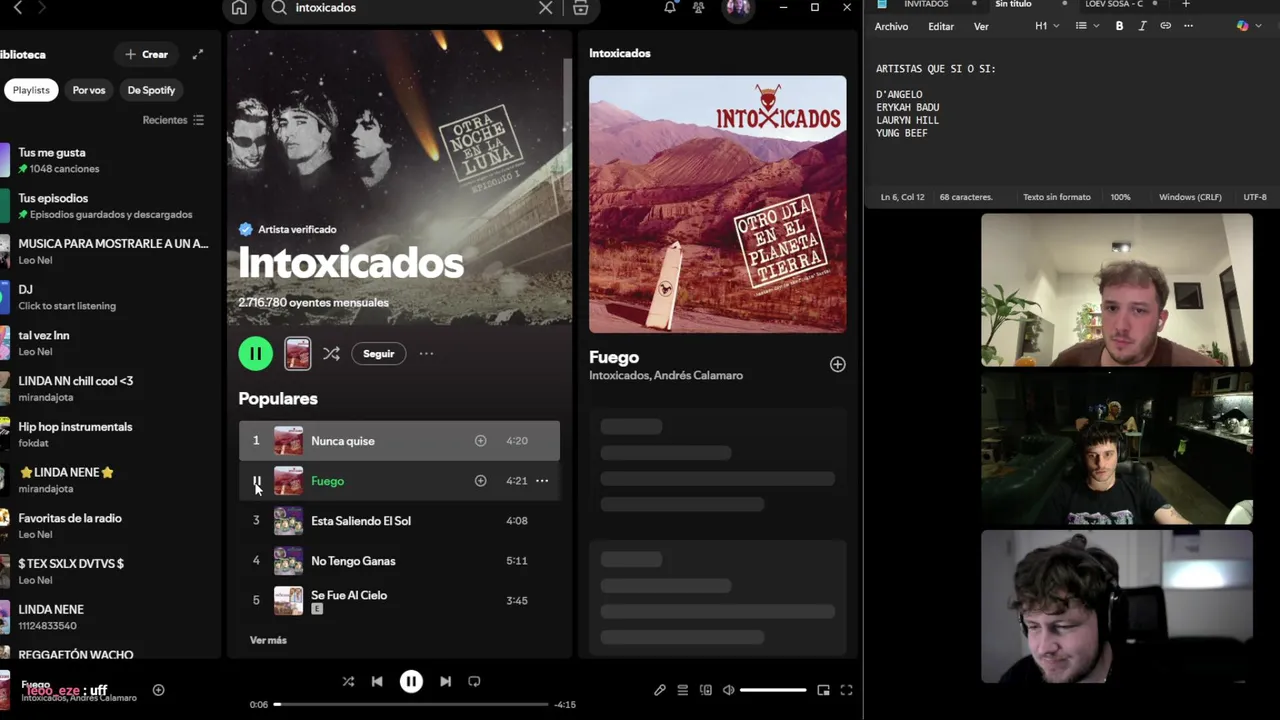Switch the library list view icon beside Recientes
Viewport: 1280px width, 720px height.
(x=198, y=120)
